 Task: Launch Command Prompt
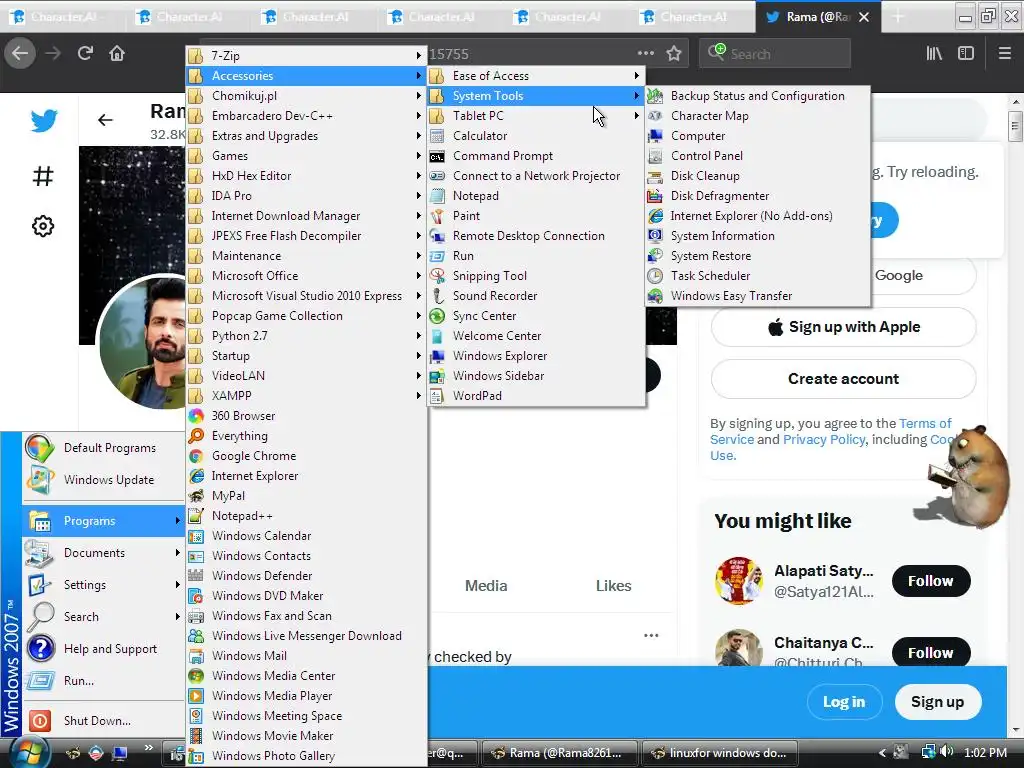536,155
